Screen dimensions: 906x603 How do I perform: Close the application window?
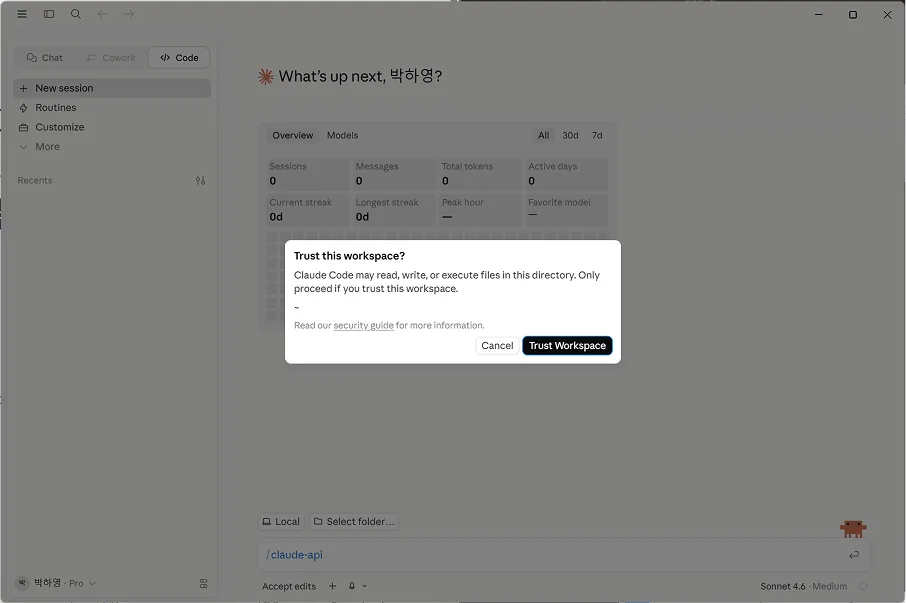pos(888,14)
